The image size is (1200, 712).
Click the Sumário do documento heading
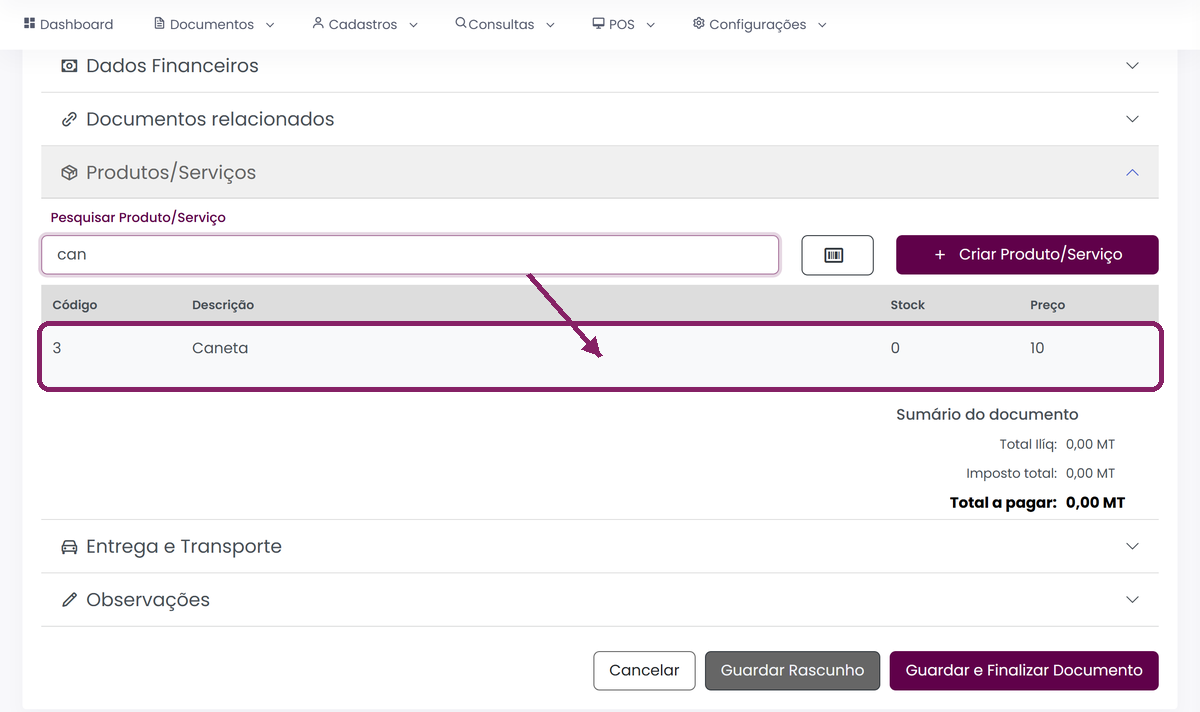[x=987, y=414]
